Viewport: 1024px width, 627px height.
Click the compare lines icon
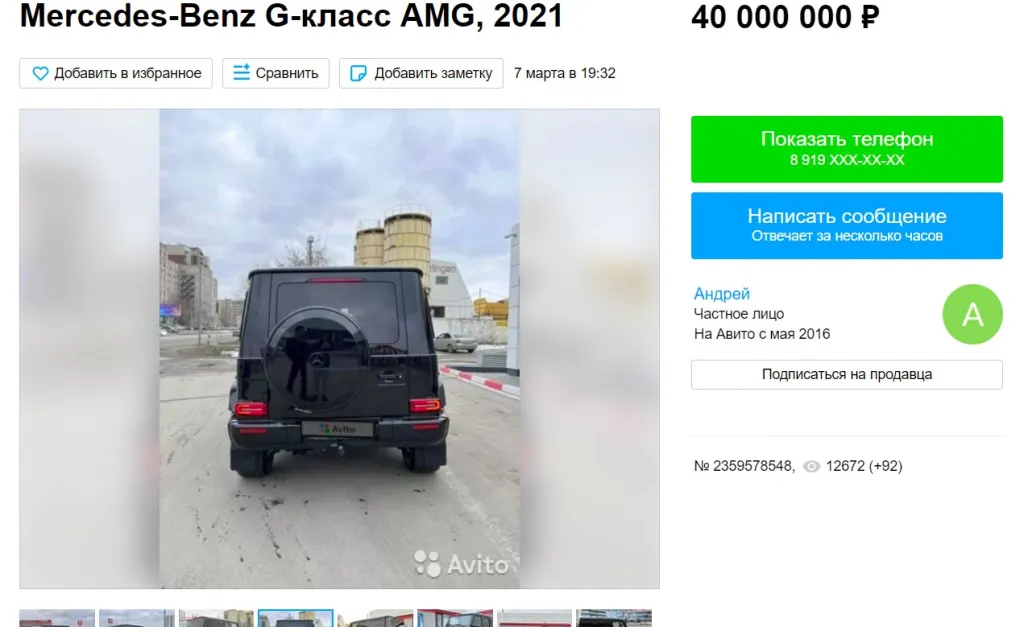click(242, 72)
